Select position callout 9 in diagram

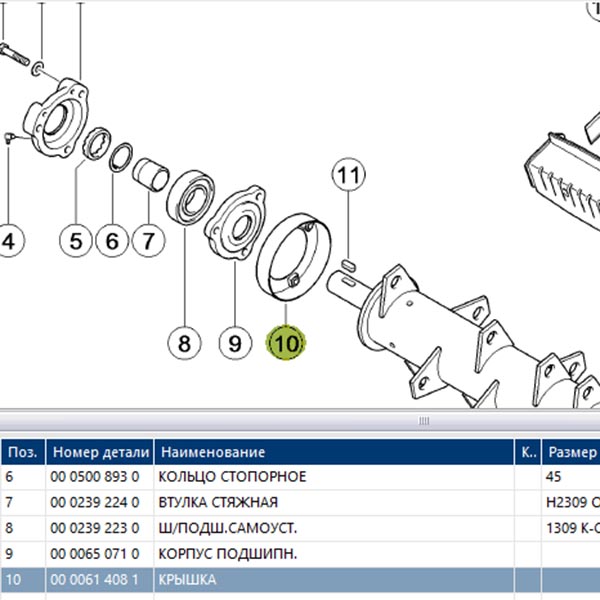coord(235,343)
